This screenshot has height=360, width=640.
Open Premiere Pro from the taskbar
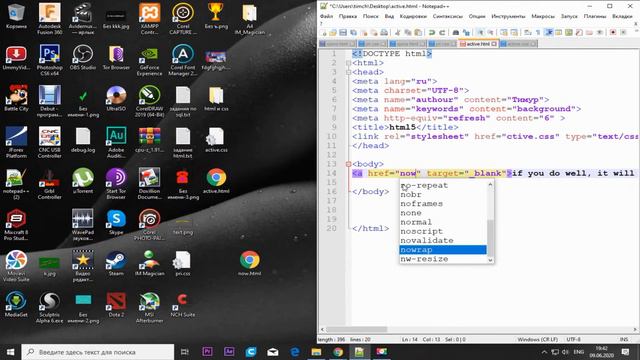pyautogui.click(x=207, y=352)
